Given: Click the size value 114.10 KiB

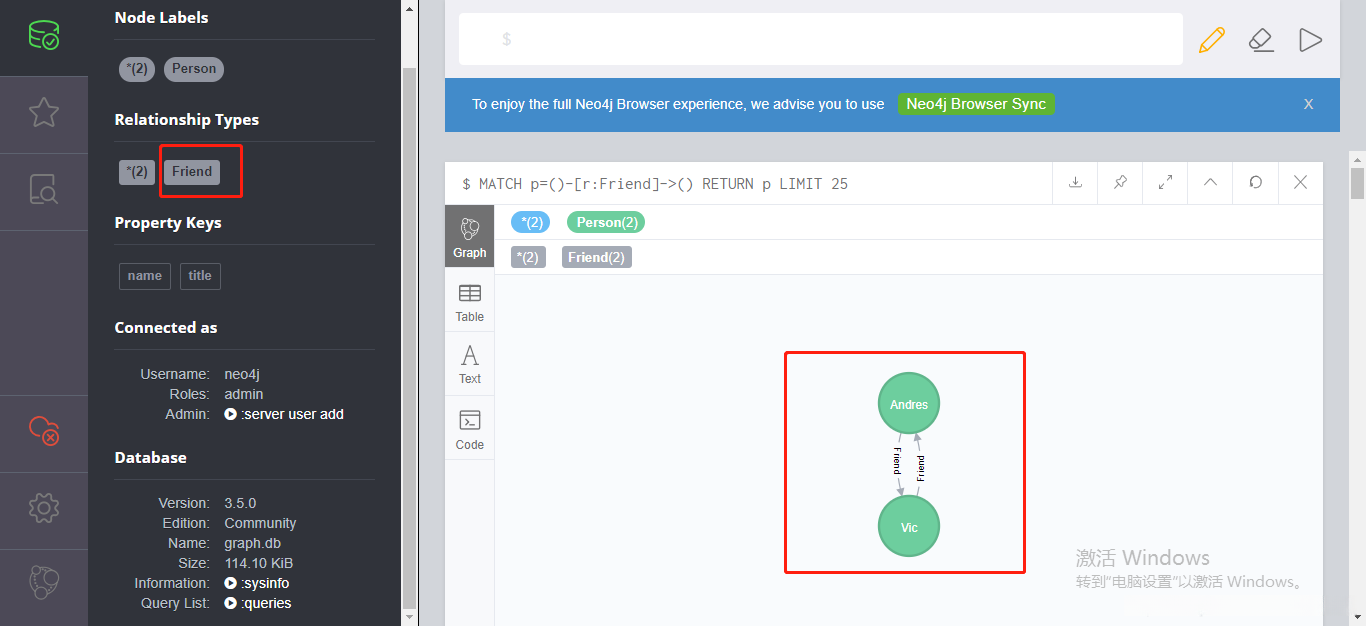Looking at the screenshot, I should click(258, 563).
